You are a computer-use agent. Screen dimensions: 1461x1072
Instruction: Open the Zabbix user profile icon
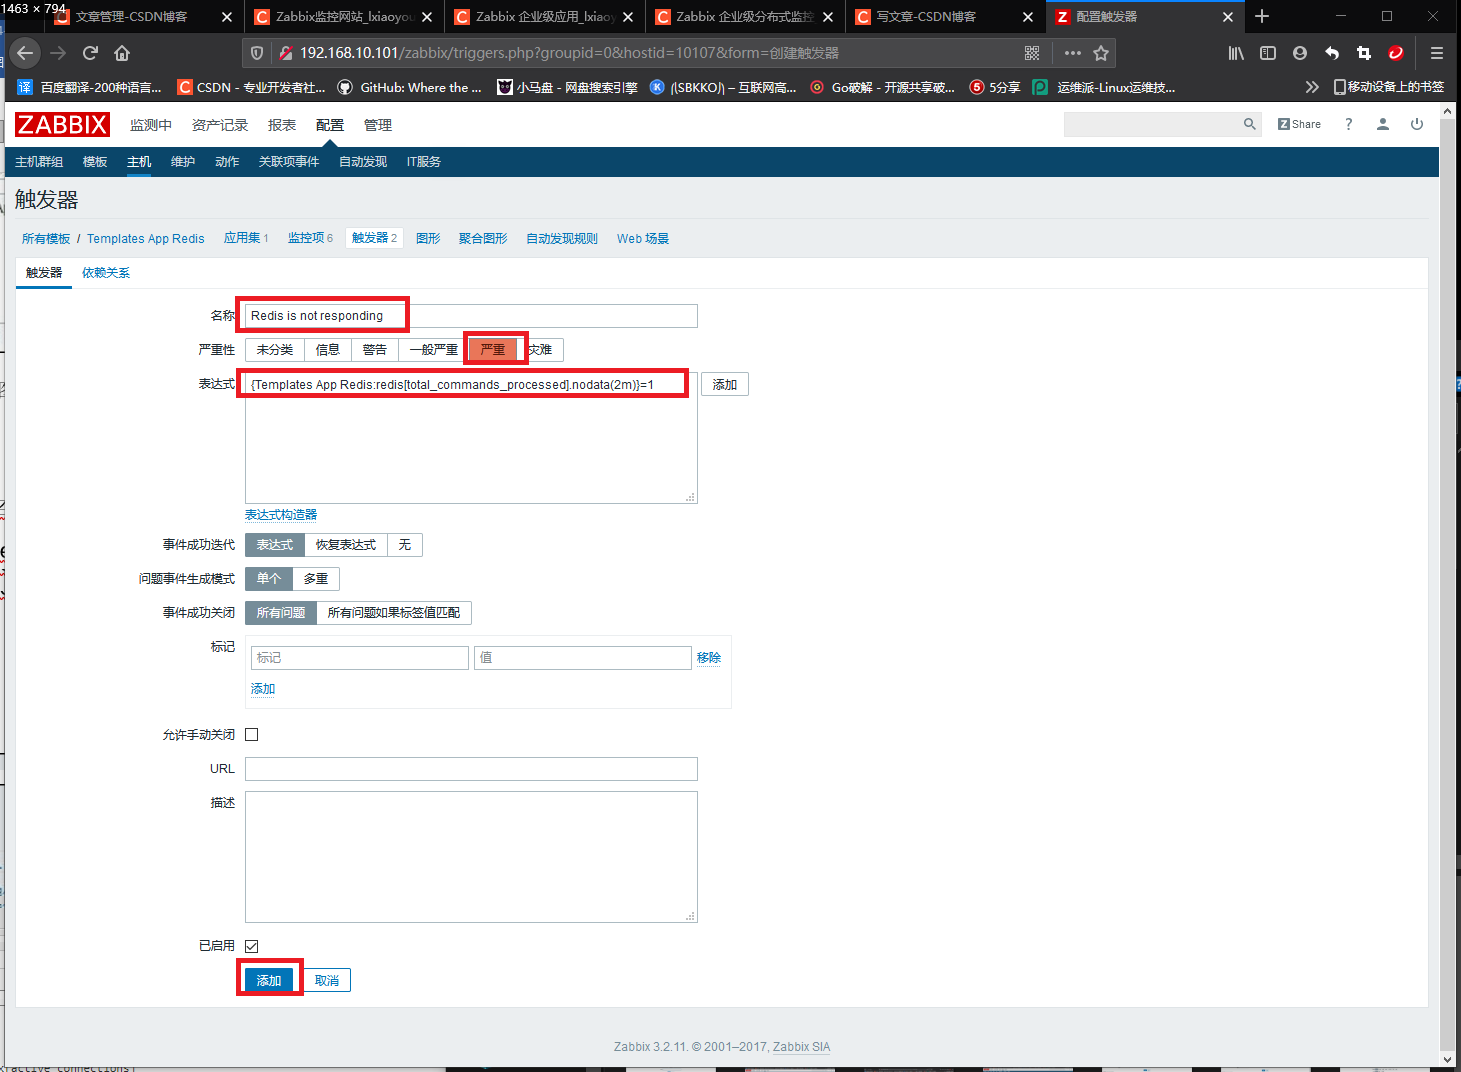[x=1383, y=124]
